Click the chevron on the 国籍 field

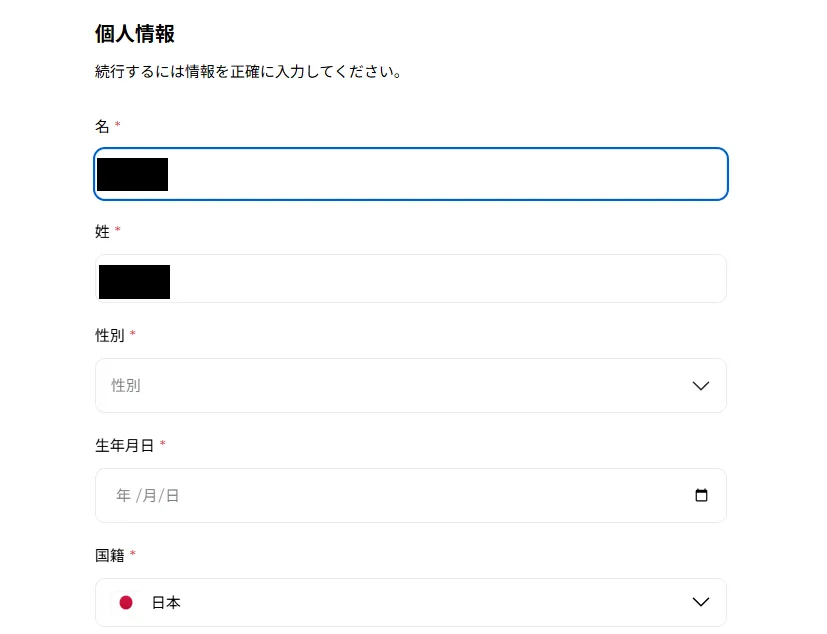pos(700,602)
